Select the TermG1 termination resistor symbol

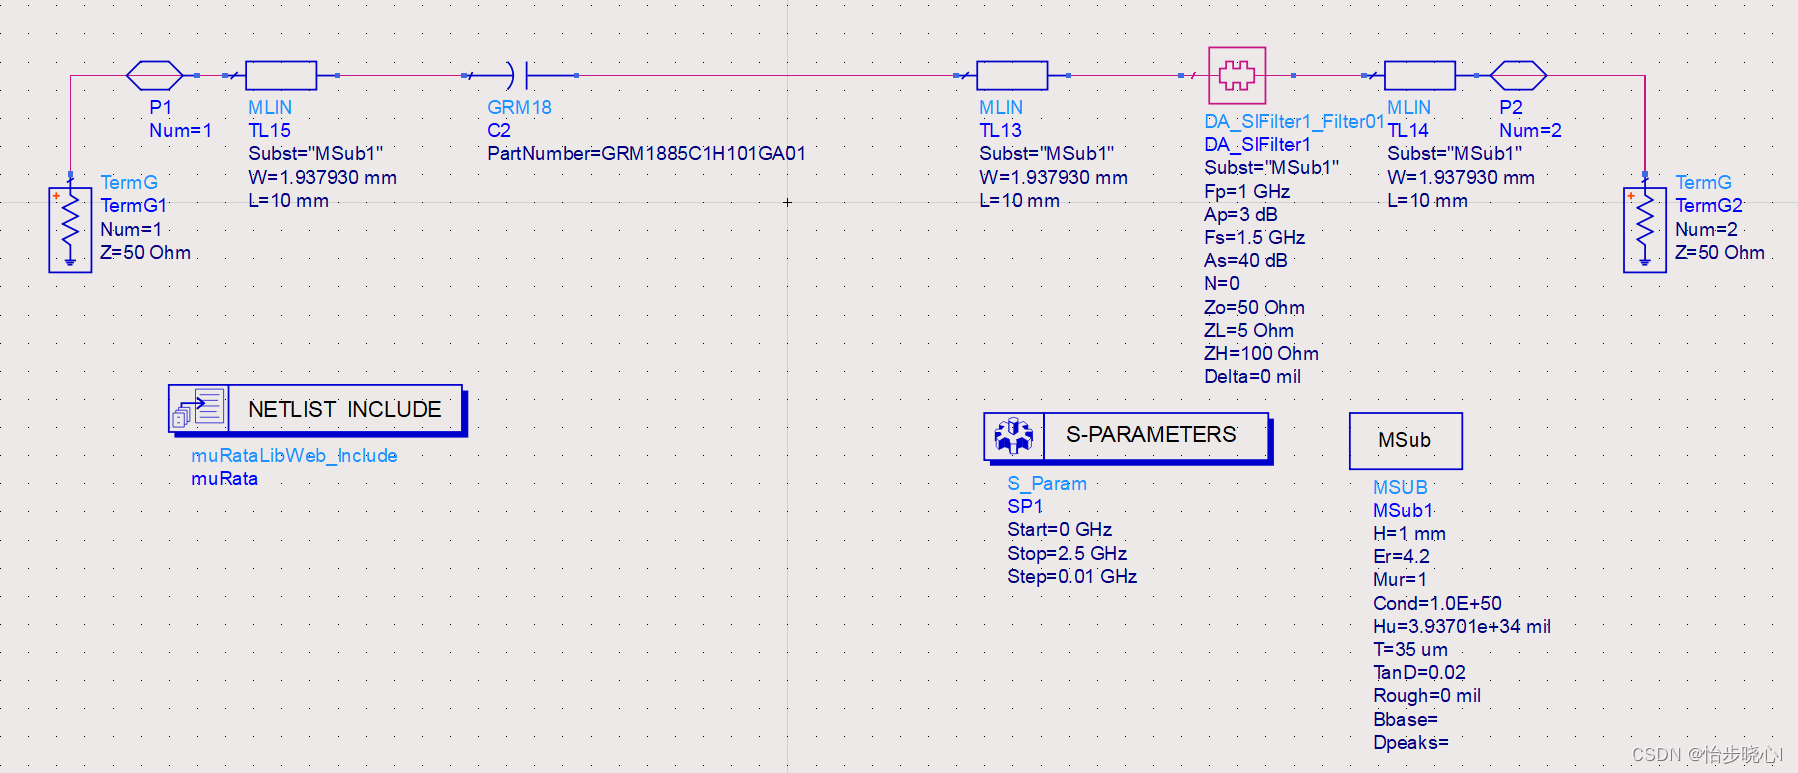tap(70, 229)
